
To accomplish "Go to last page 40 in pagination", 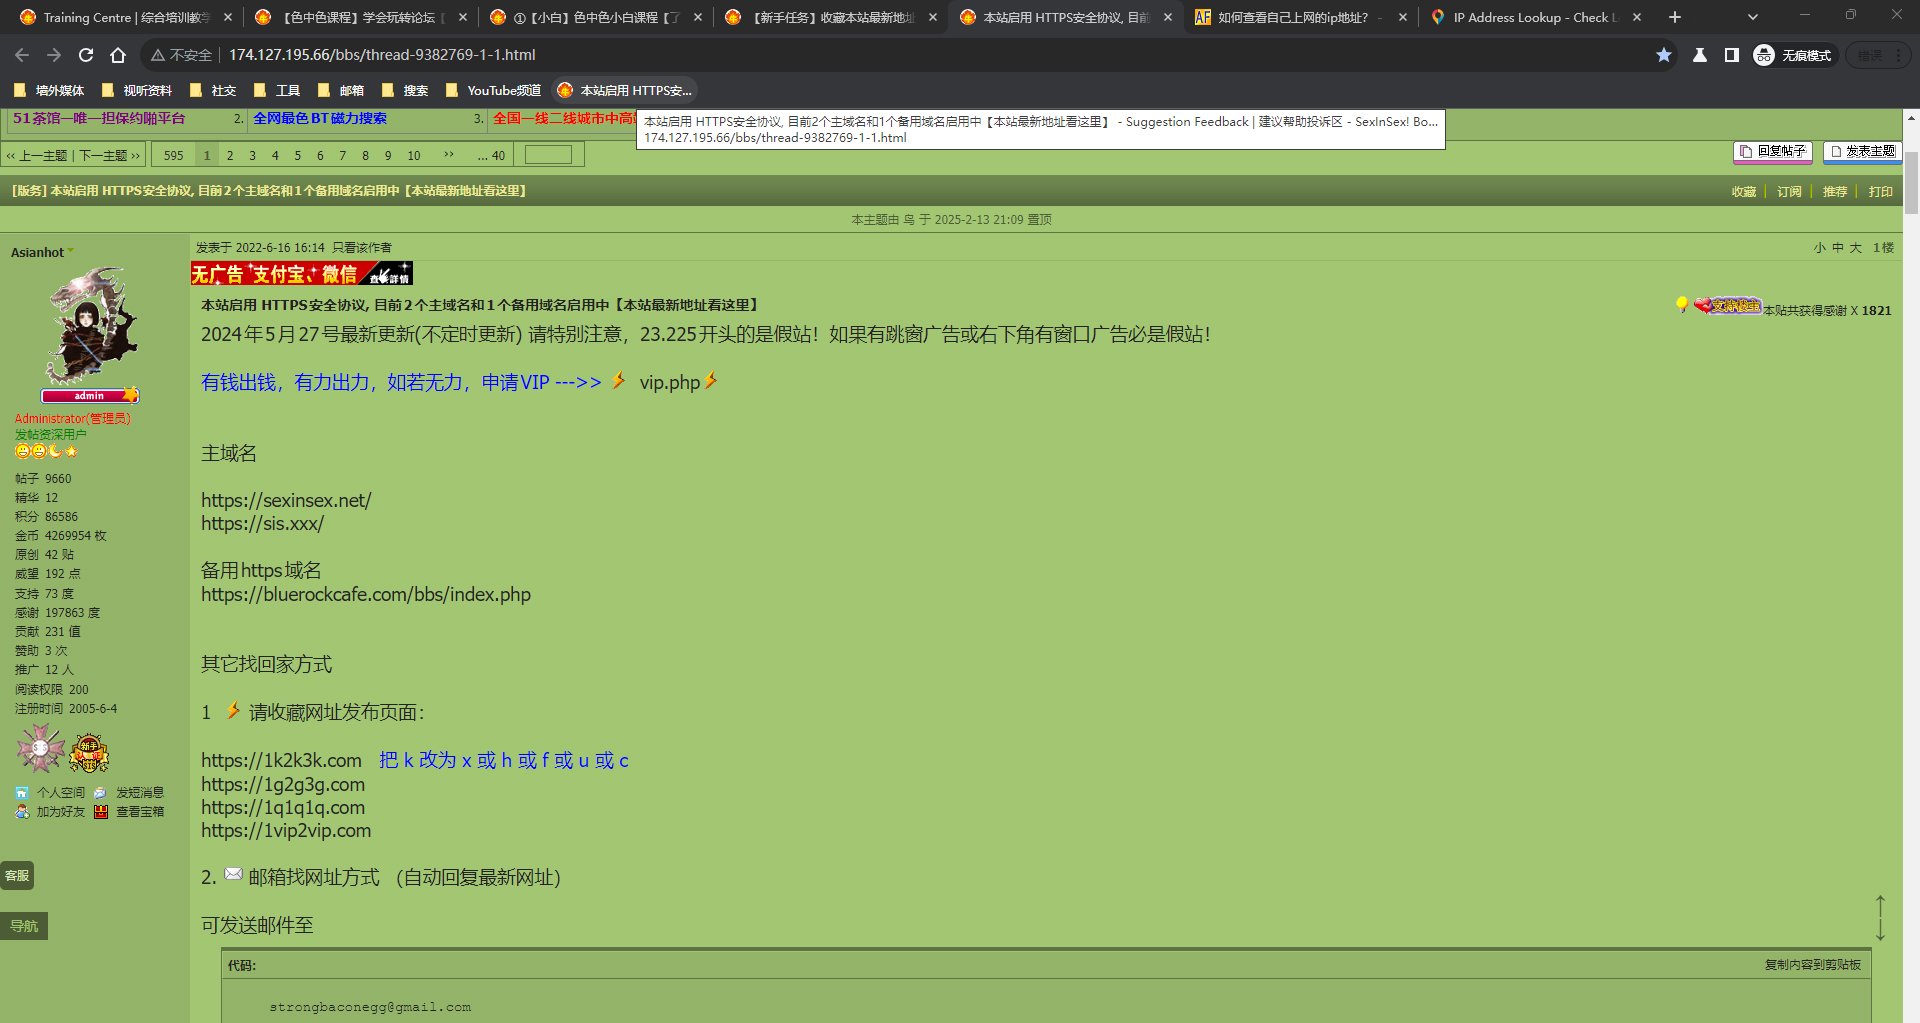I will pyautogui.click(x=492, y=155).
